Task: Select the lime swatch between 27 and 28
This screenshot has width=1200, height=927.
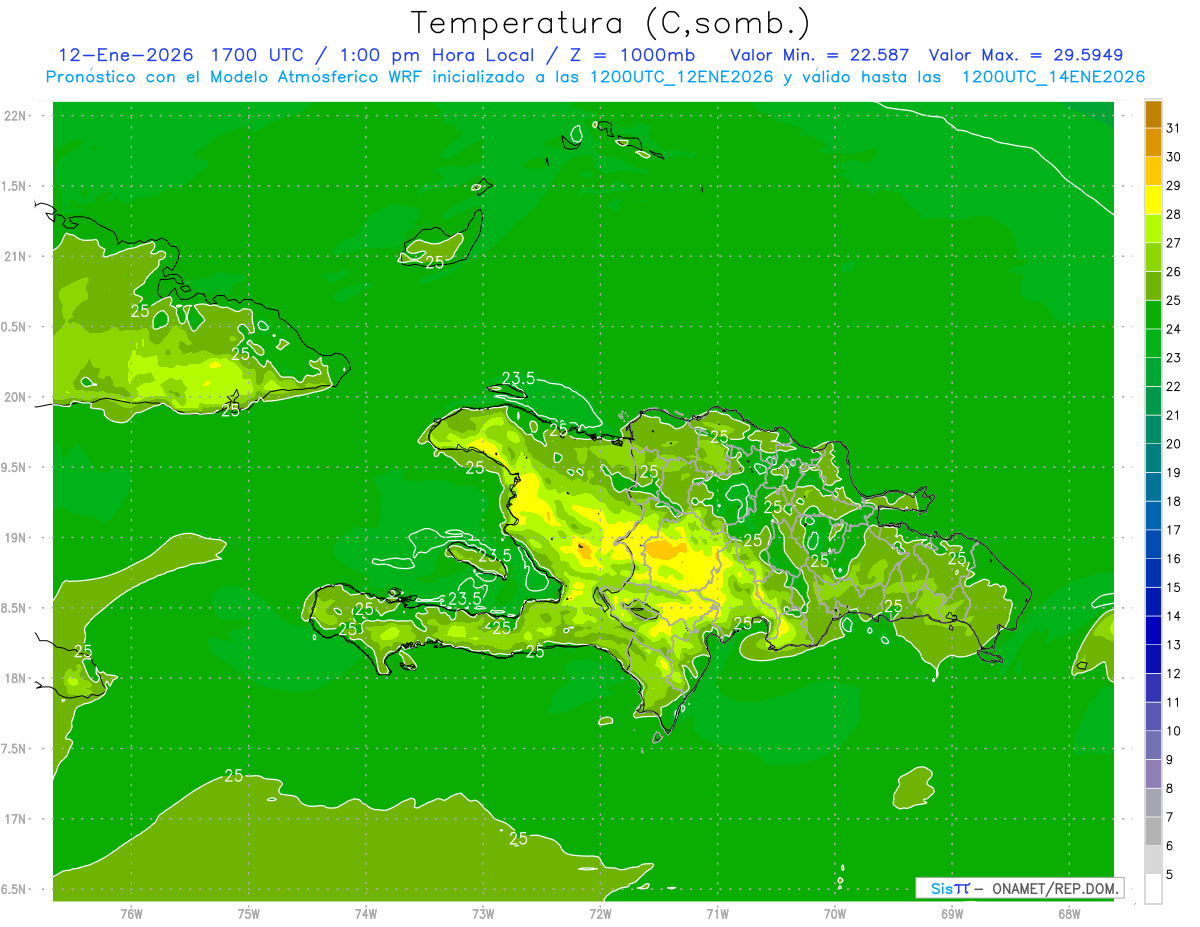Action: click(1153, 228)
